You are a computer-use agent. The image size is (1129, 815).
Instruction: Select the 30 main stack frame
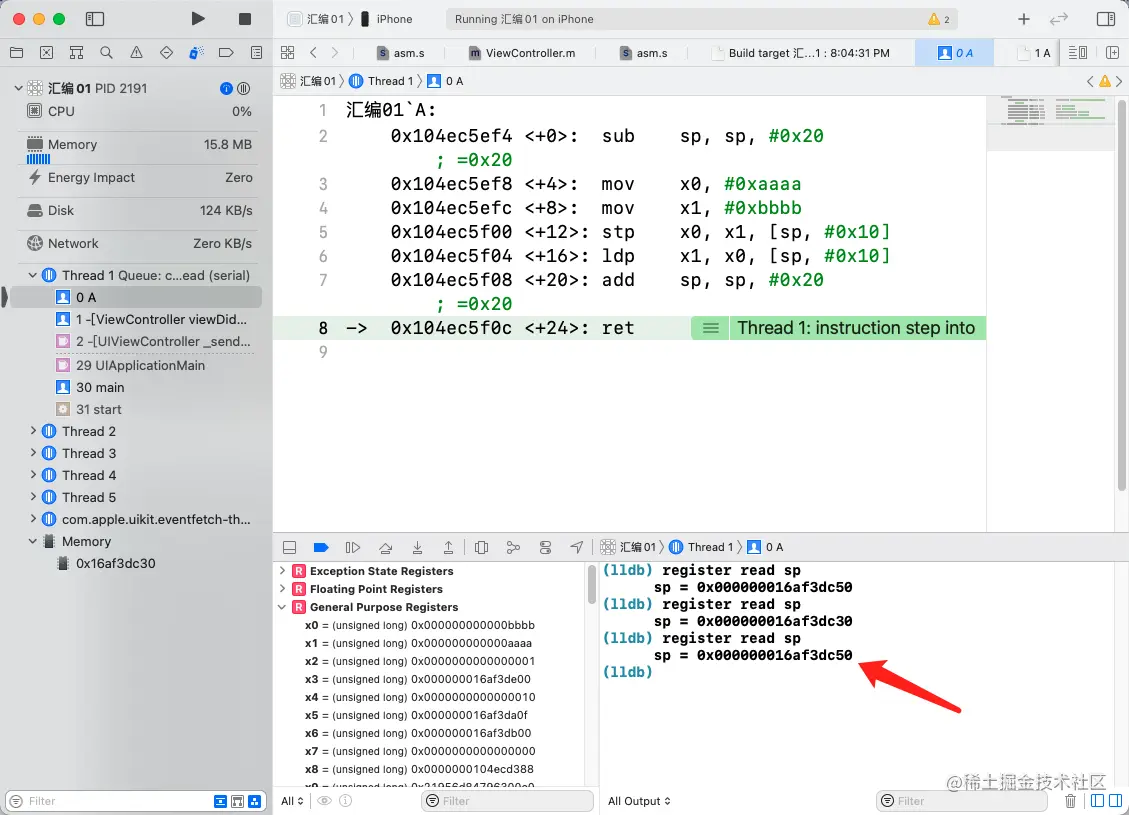coord(90,387)
